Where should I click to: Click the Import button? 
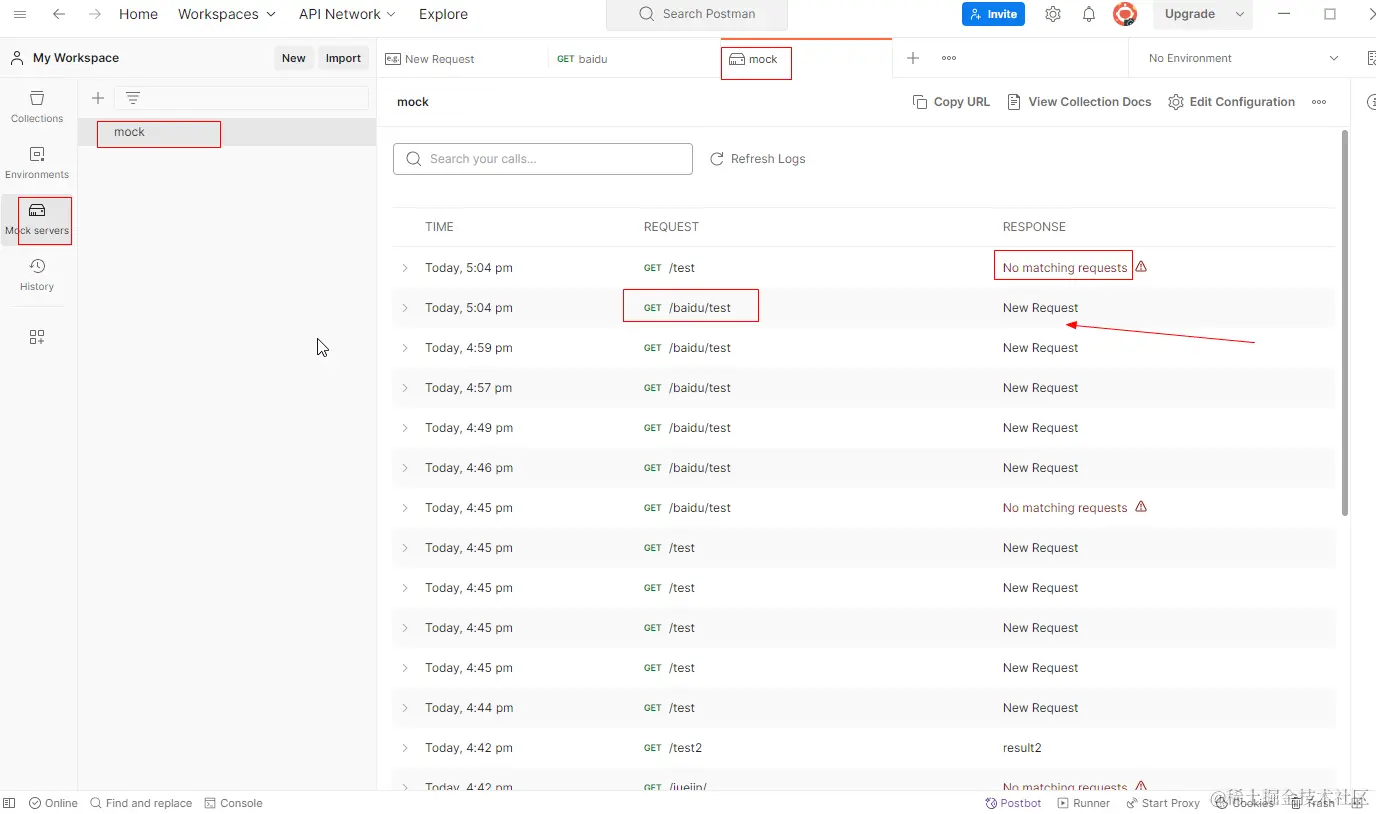pyautogui.click(x=343, y=58)
